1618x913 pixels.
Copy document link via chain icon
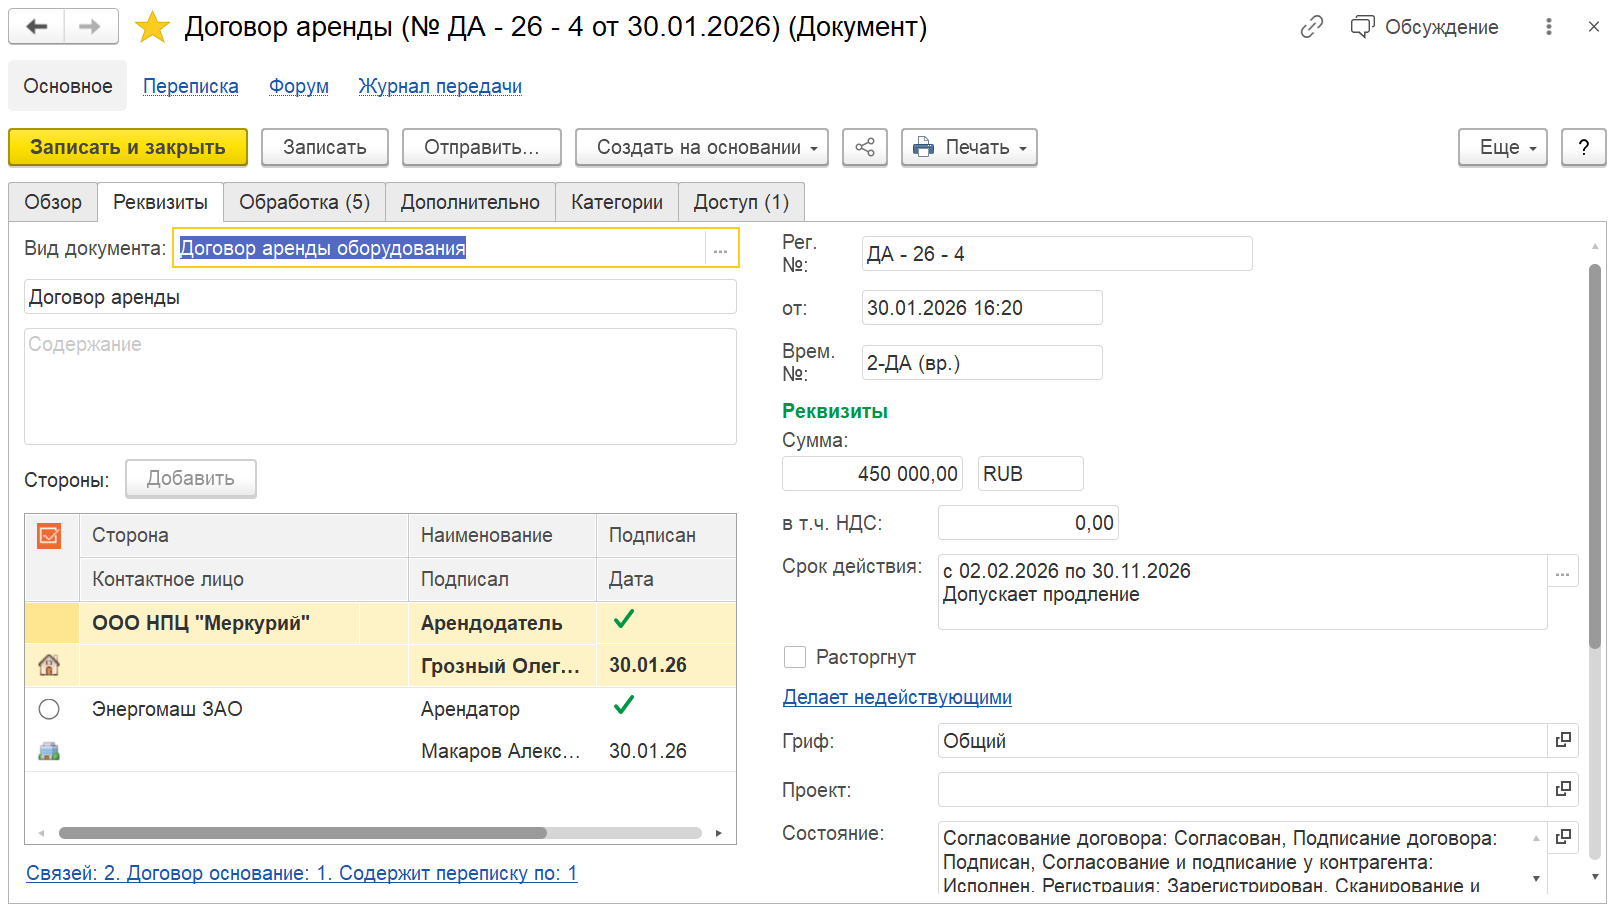1311,27
